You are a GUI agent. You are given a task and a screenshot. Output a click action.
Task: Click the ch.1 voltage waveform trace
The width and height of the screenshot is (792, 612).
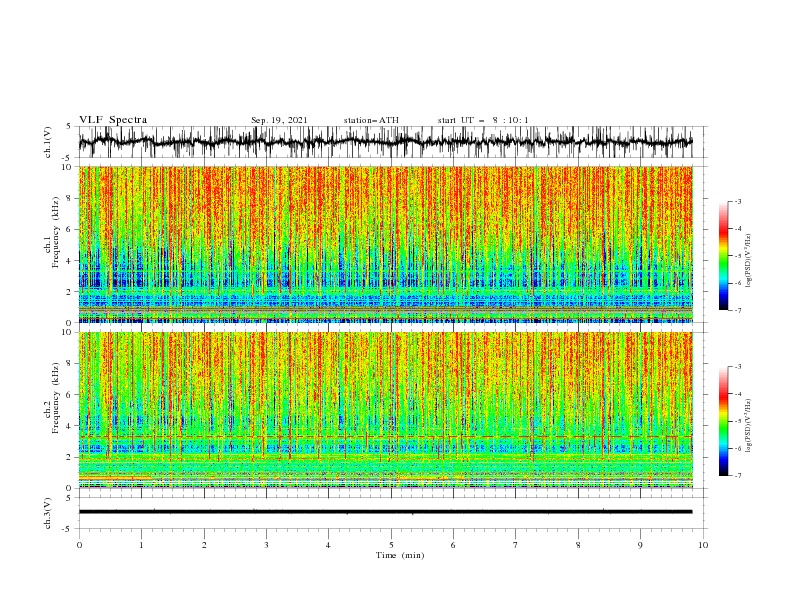[385, 142]
